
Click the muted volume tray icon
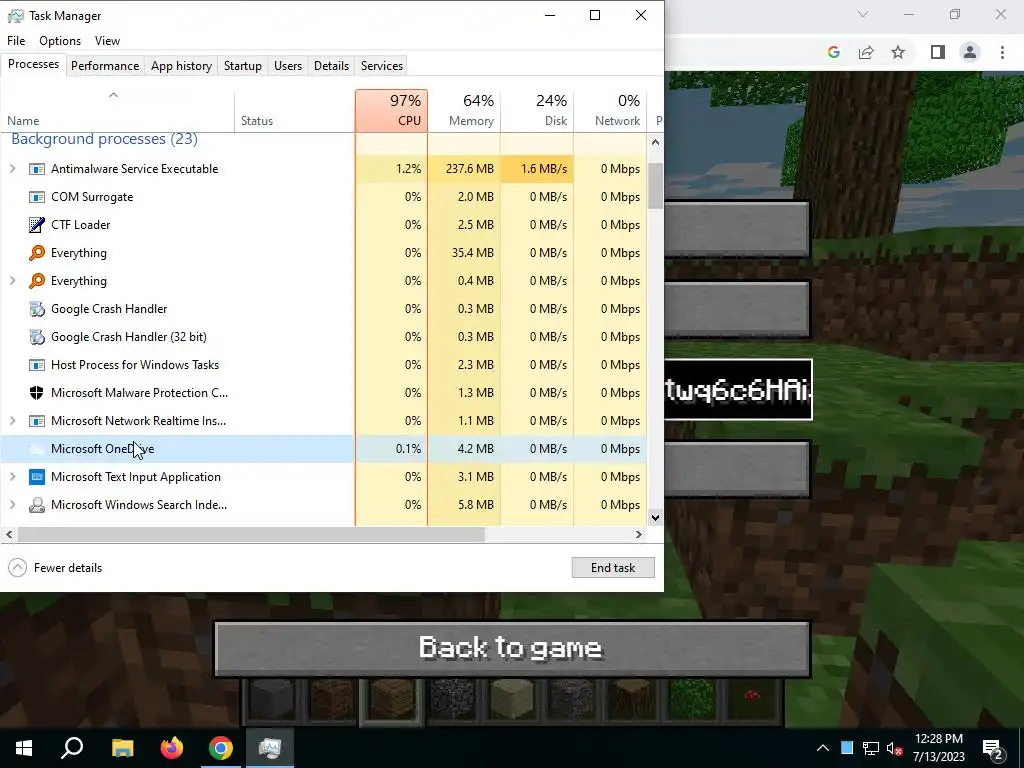tap(895, 748)
